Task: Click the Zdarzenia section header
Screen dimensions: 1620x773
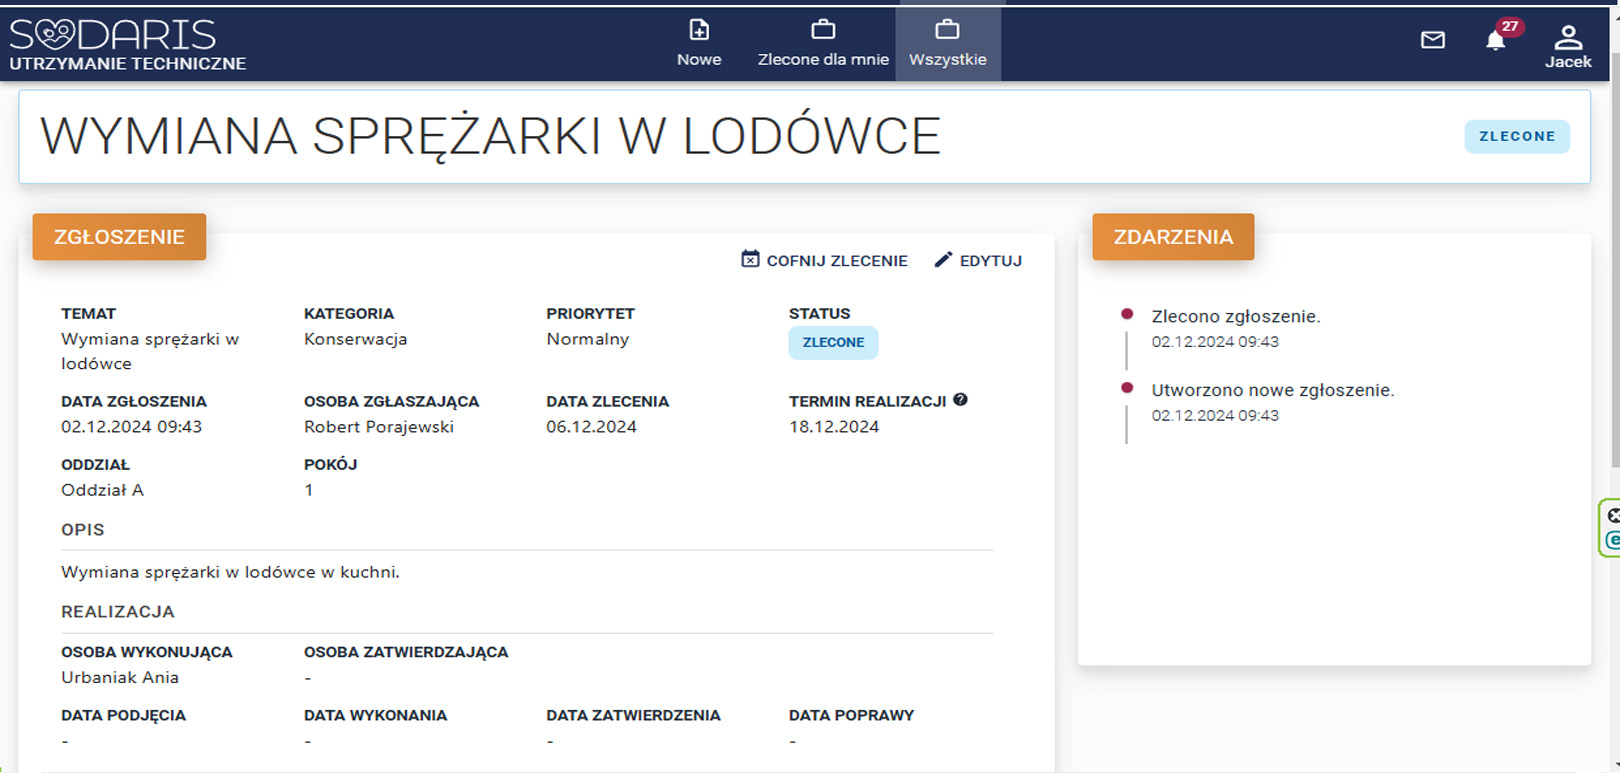Action: (1173, 237)
